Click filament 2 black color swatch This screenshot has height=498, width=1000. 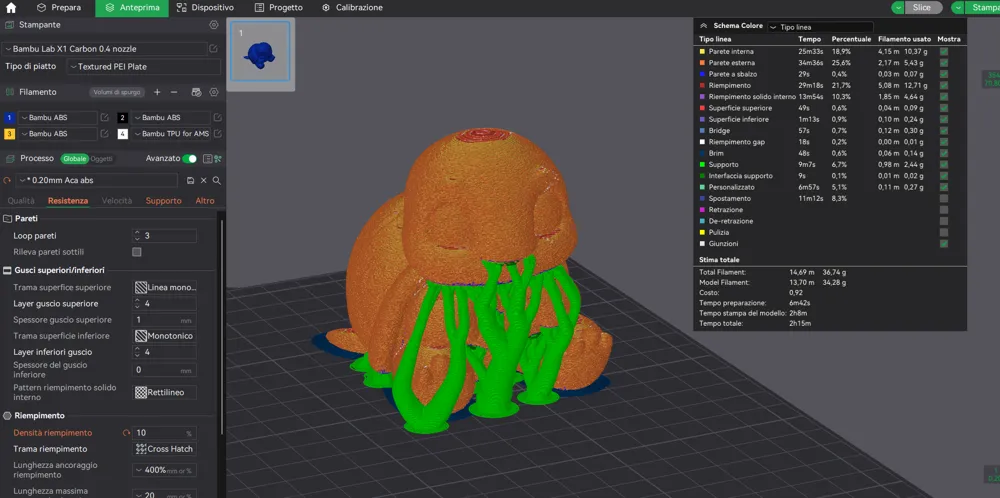pyautogui.click(x=122, y=117)
